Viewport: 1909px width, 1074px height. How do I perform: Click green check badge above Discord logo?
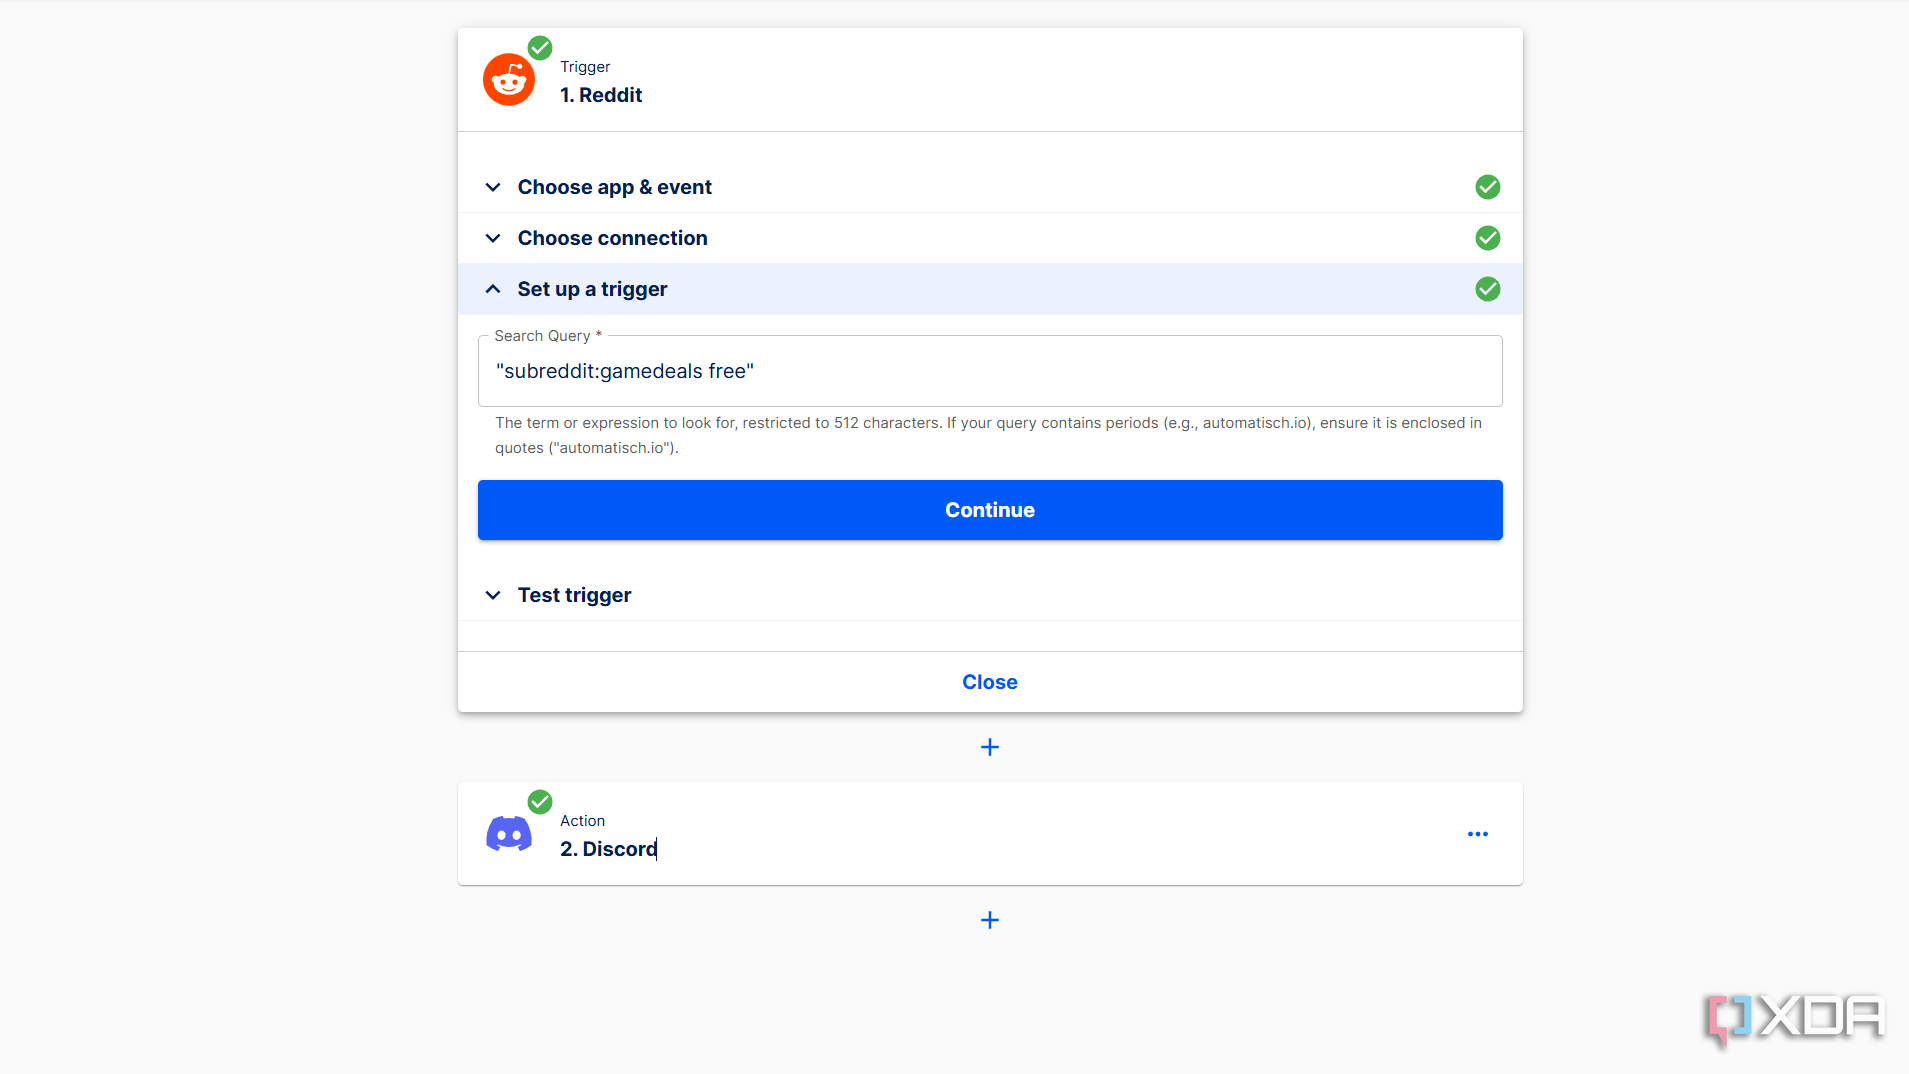540,802
